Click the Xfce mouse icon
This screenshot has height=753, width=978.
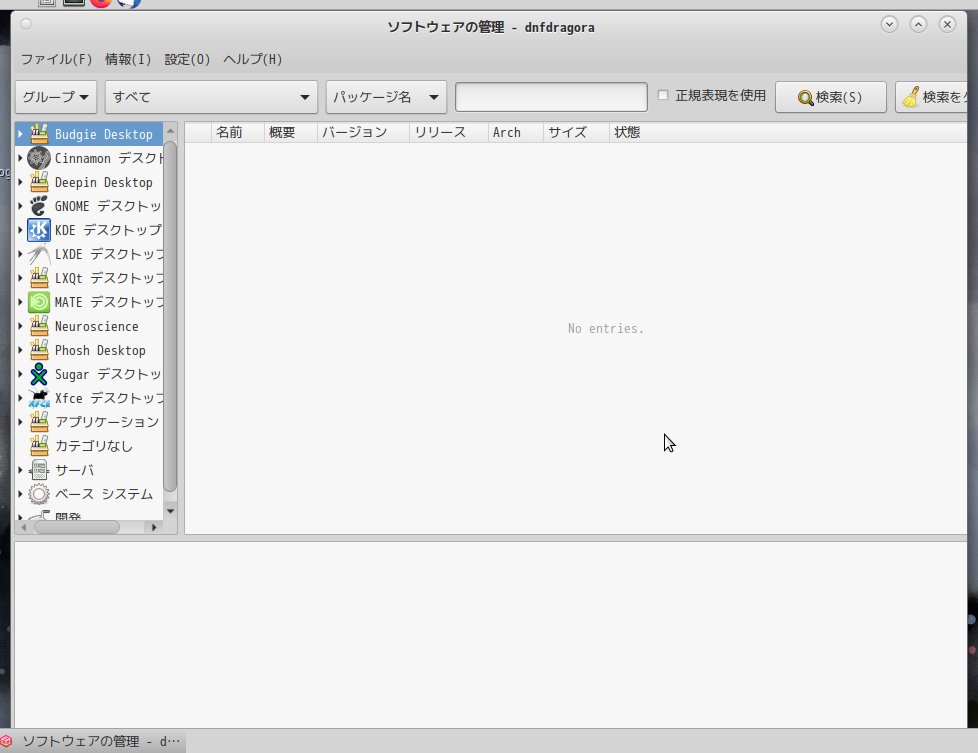point(39,398)
